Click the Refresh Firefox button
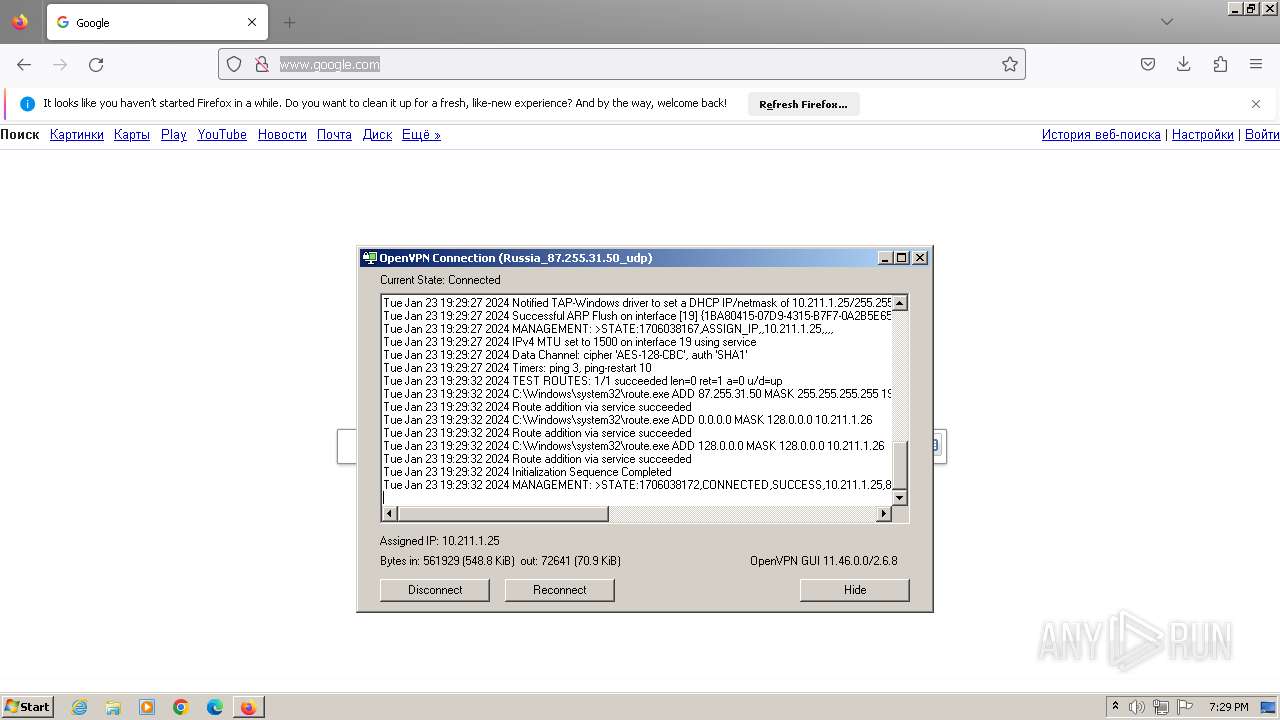The image size is (1280, 720). [x=803, y=104]
